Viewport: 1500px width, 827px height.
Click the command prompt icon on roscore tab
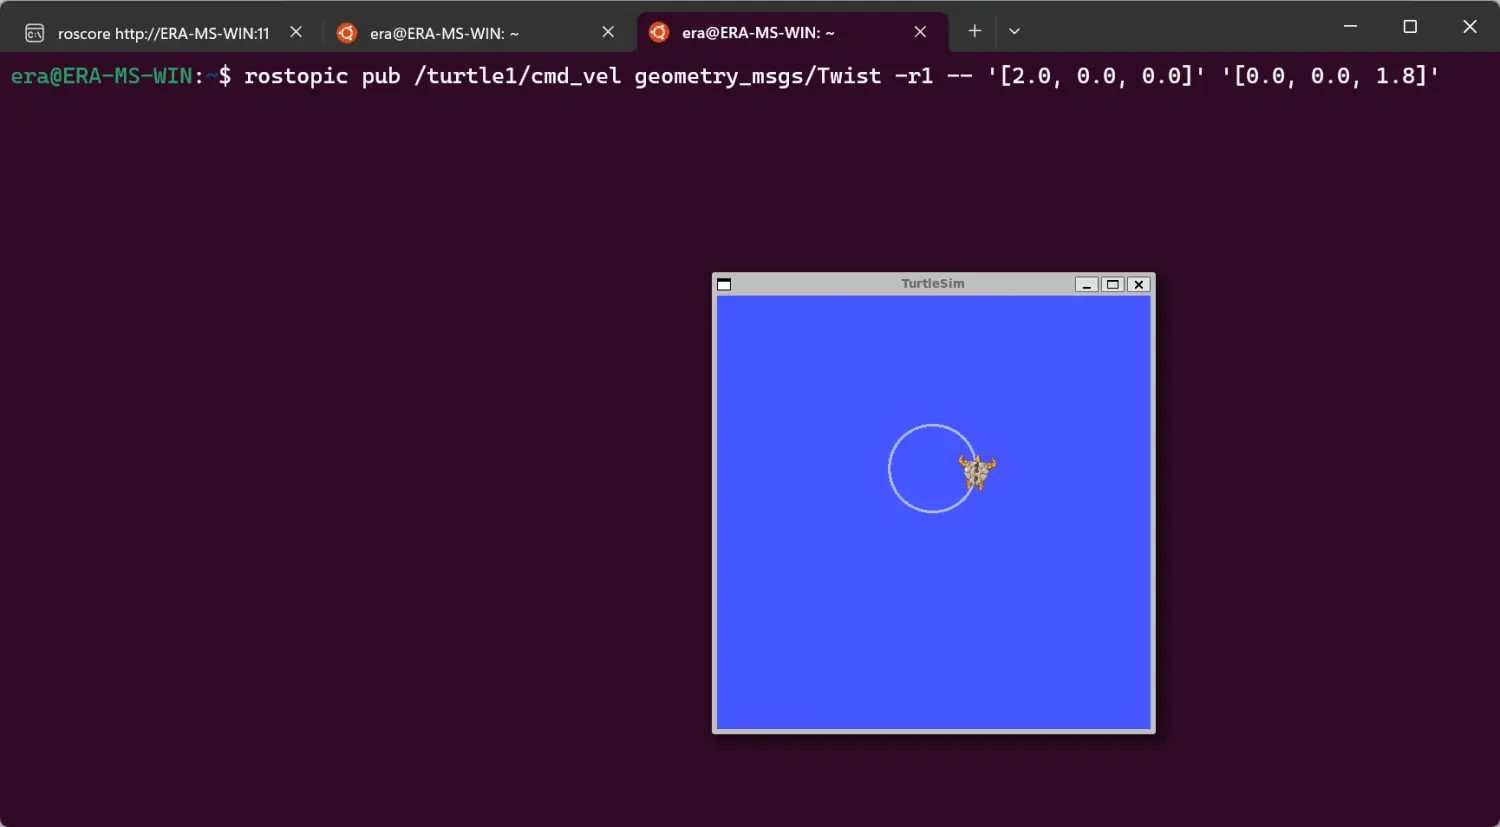(35, 33)
